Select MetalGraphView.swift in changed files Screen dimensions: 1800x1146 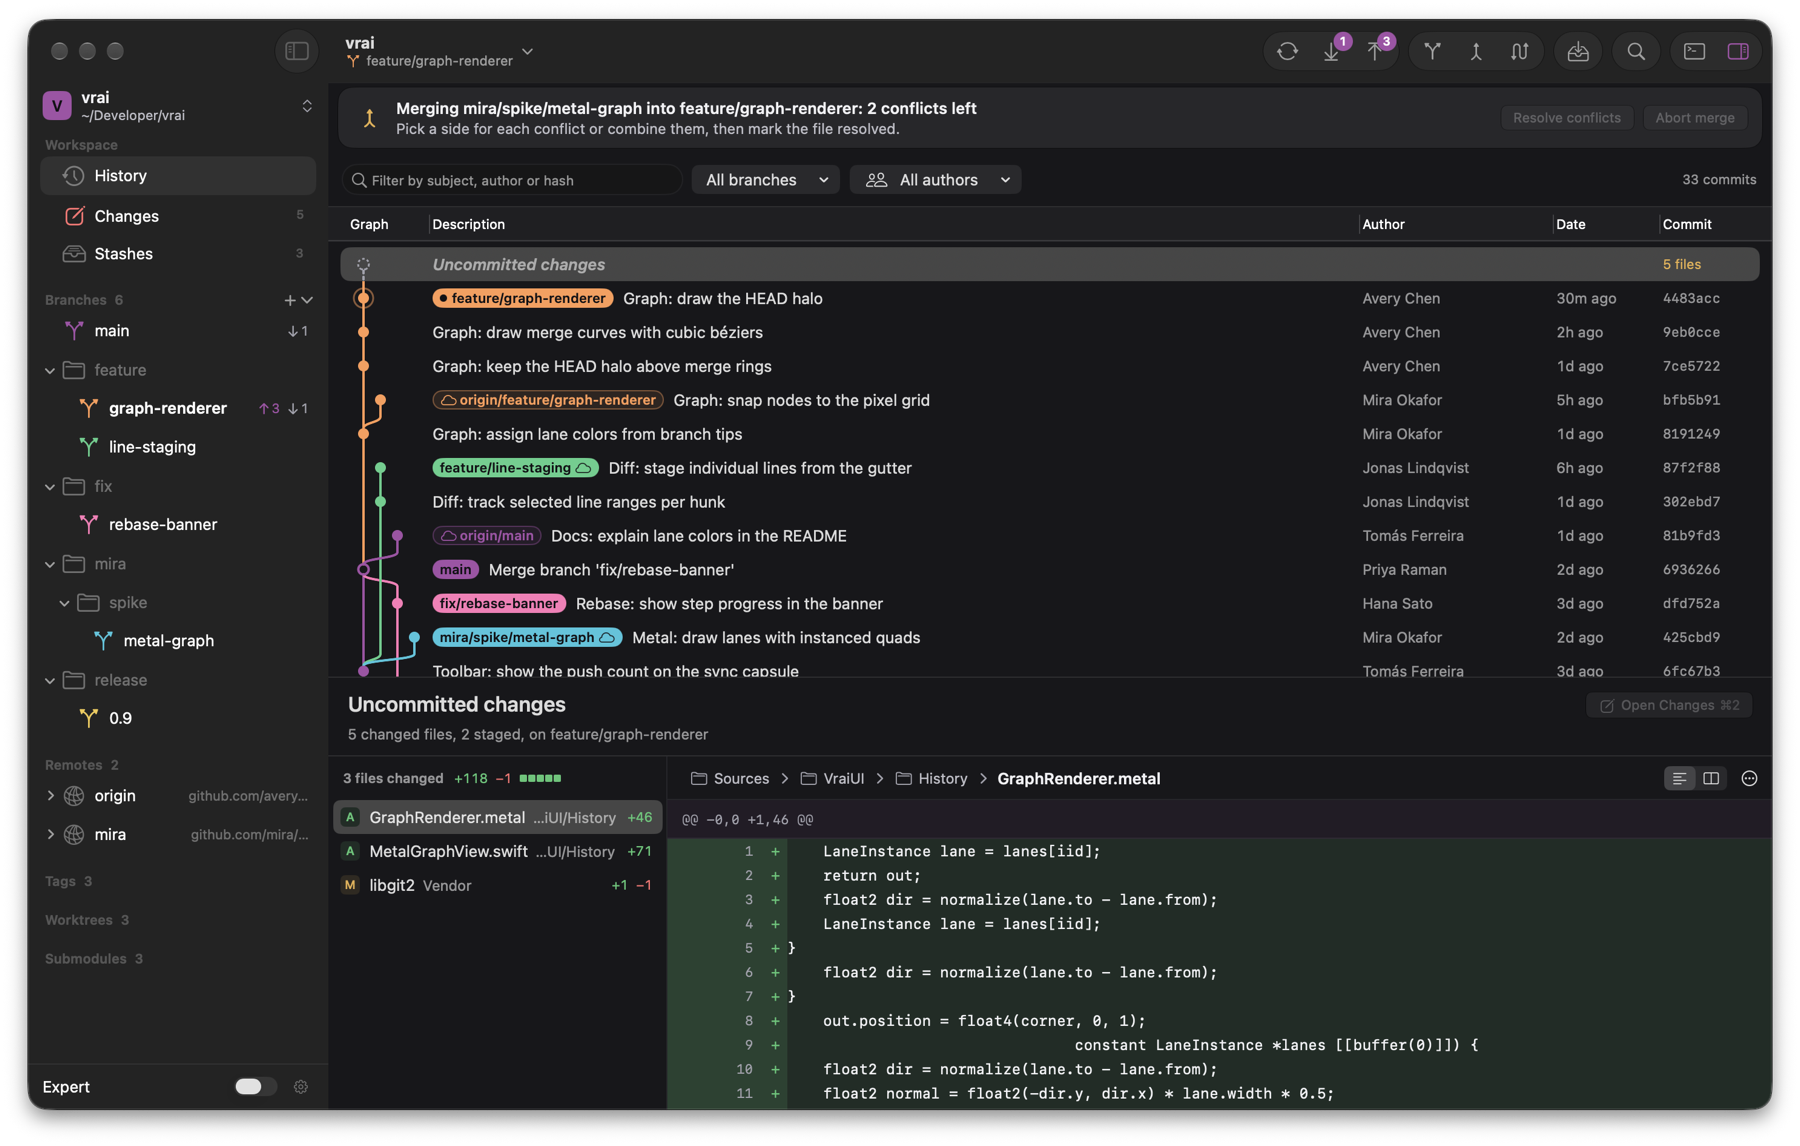pyautogui.click(x=497, y=852)
